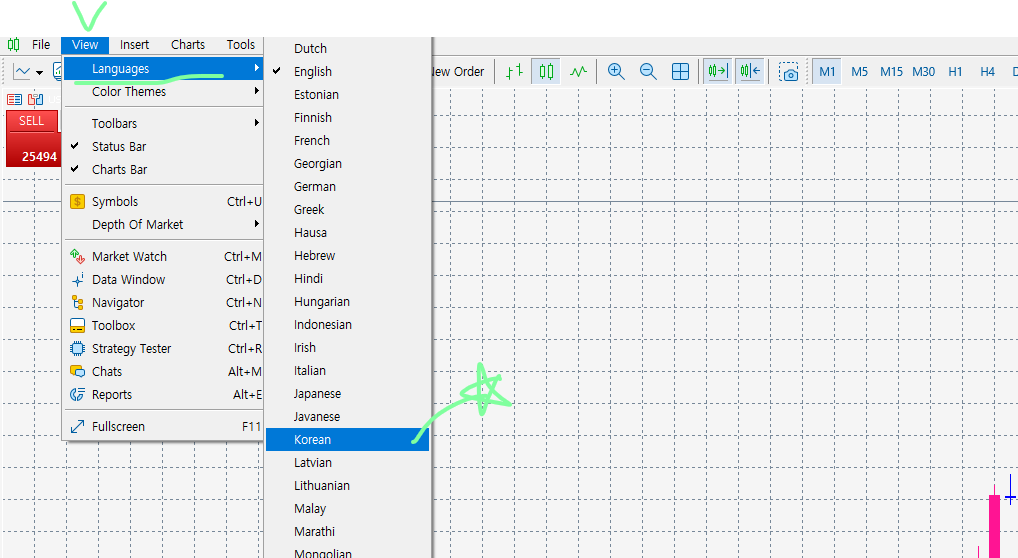The height and width of the screenshot is (558, 1018).
Task: Uncheck Status Bar in the View menu
Action: tap(119, 147)
